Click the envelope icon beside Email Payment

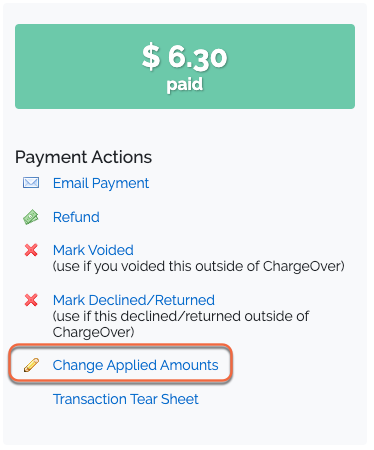[31, 183]
